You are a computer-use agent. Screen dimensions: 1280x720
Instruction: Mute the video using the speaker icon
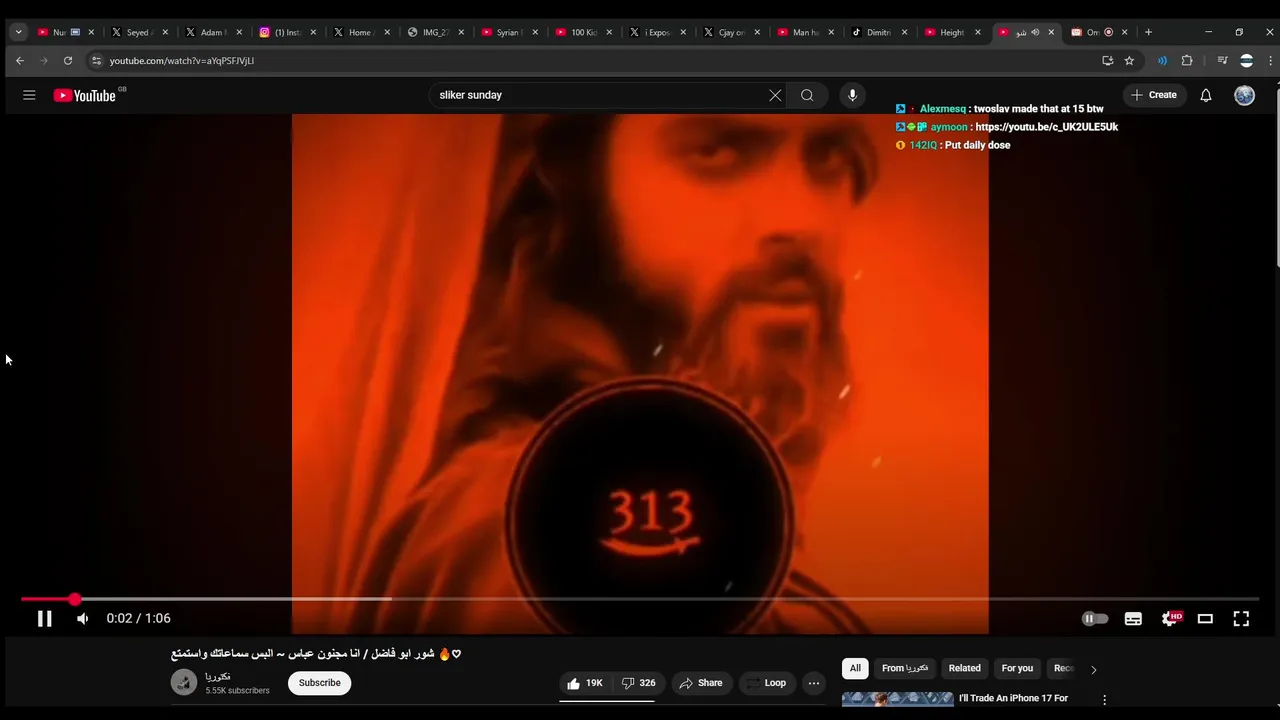click(x=83, y=618)
